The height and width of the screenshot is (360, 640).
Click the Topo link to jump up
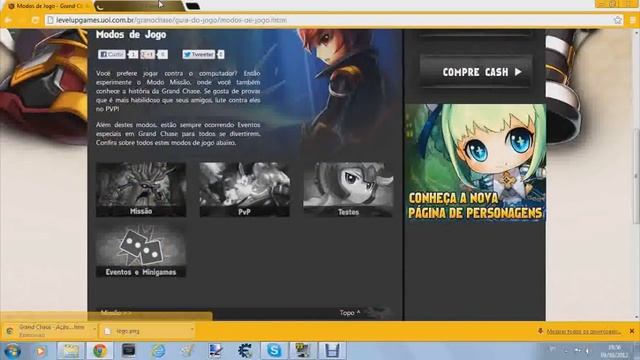point(350,313)
